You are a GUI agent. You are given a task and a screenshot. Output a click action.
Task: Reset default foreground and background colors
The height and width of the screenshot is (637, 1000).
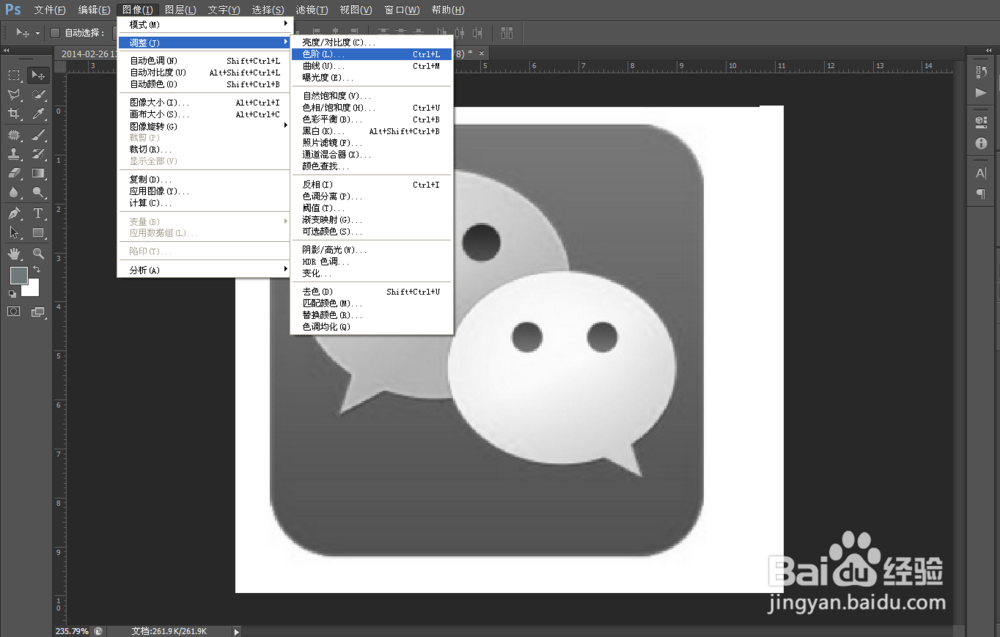[12, 294]
